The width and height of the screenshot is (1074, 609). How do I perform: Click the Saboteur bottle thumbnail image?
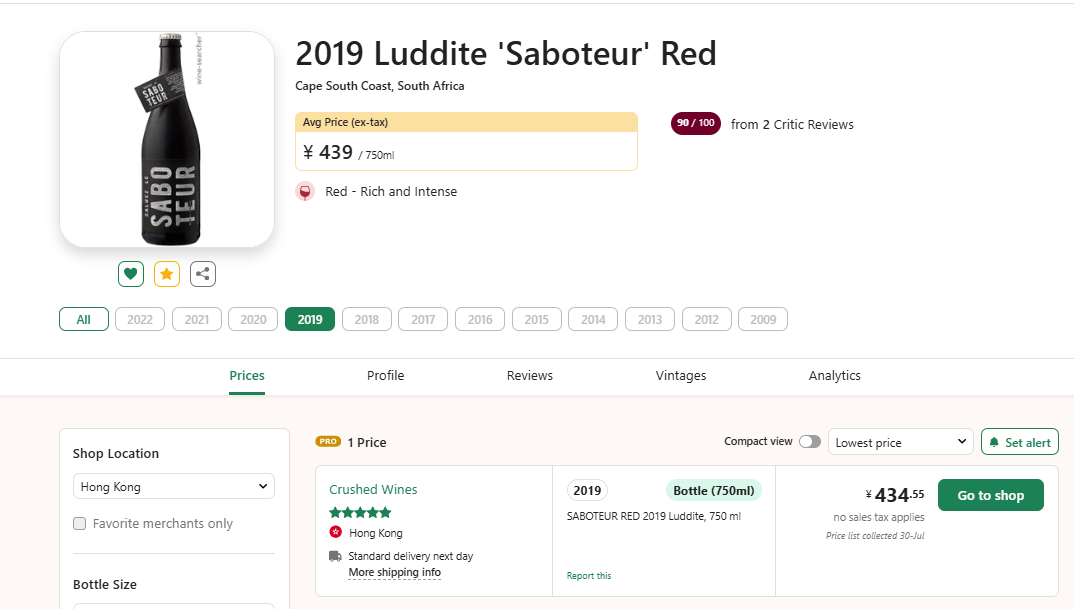pos(167,139)
